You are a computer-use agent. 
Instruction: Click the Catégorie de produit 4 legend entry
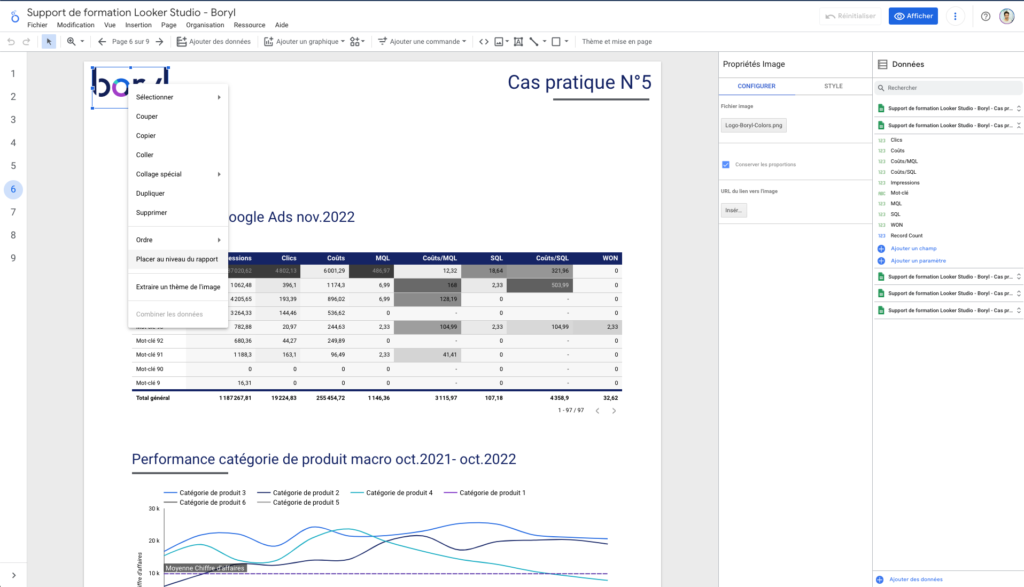(392, 493)
